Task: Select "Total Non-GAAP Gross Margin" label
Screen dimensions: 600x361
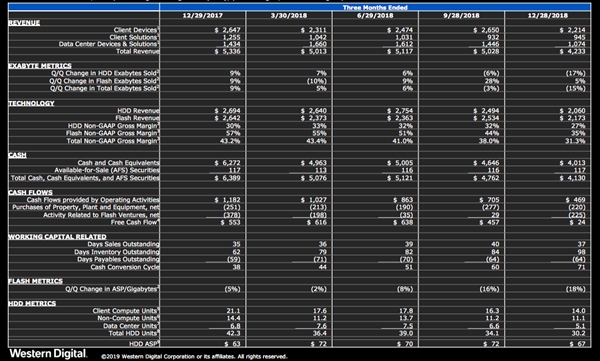Action: [x=113, y=141]
